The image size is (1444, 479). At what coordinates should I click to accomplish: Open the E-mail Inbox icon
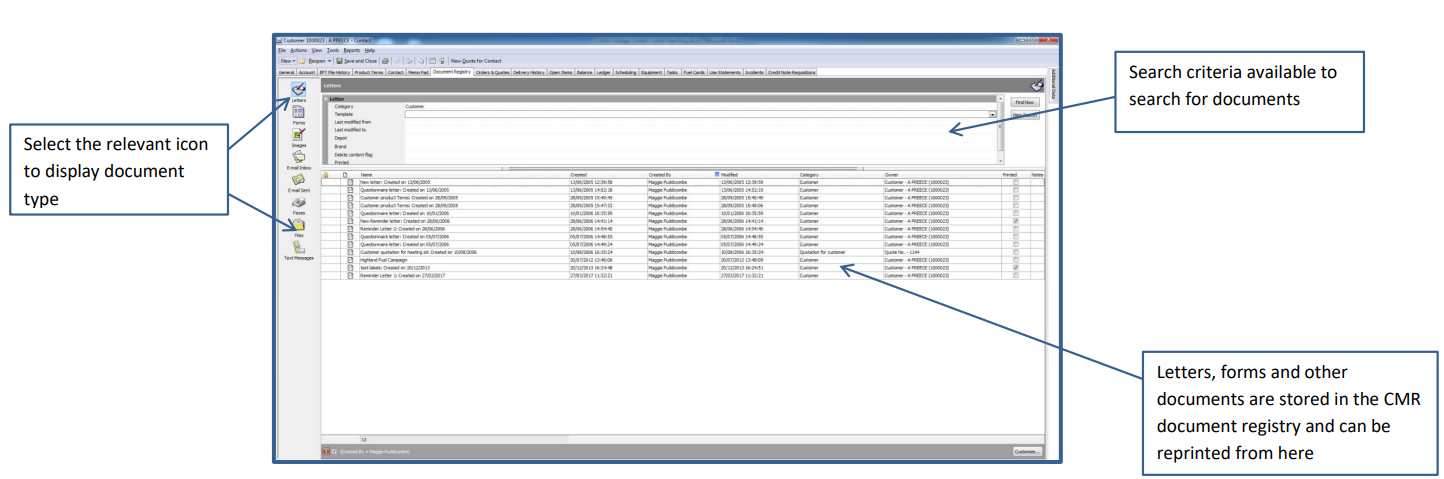tap(299, 158)
